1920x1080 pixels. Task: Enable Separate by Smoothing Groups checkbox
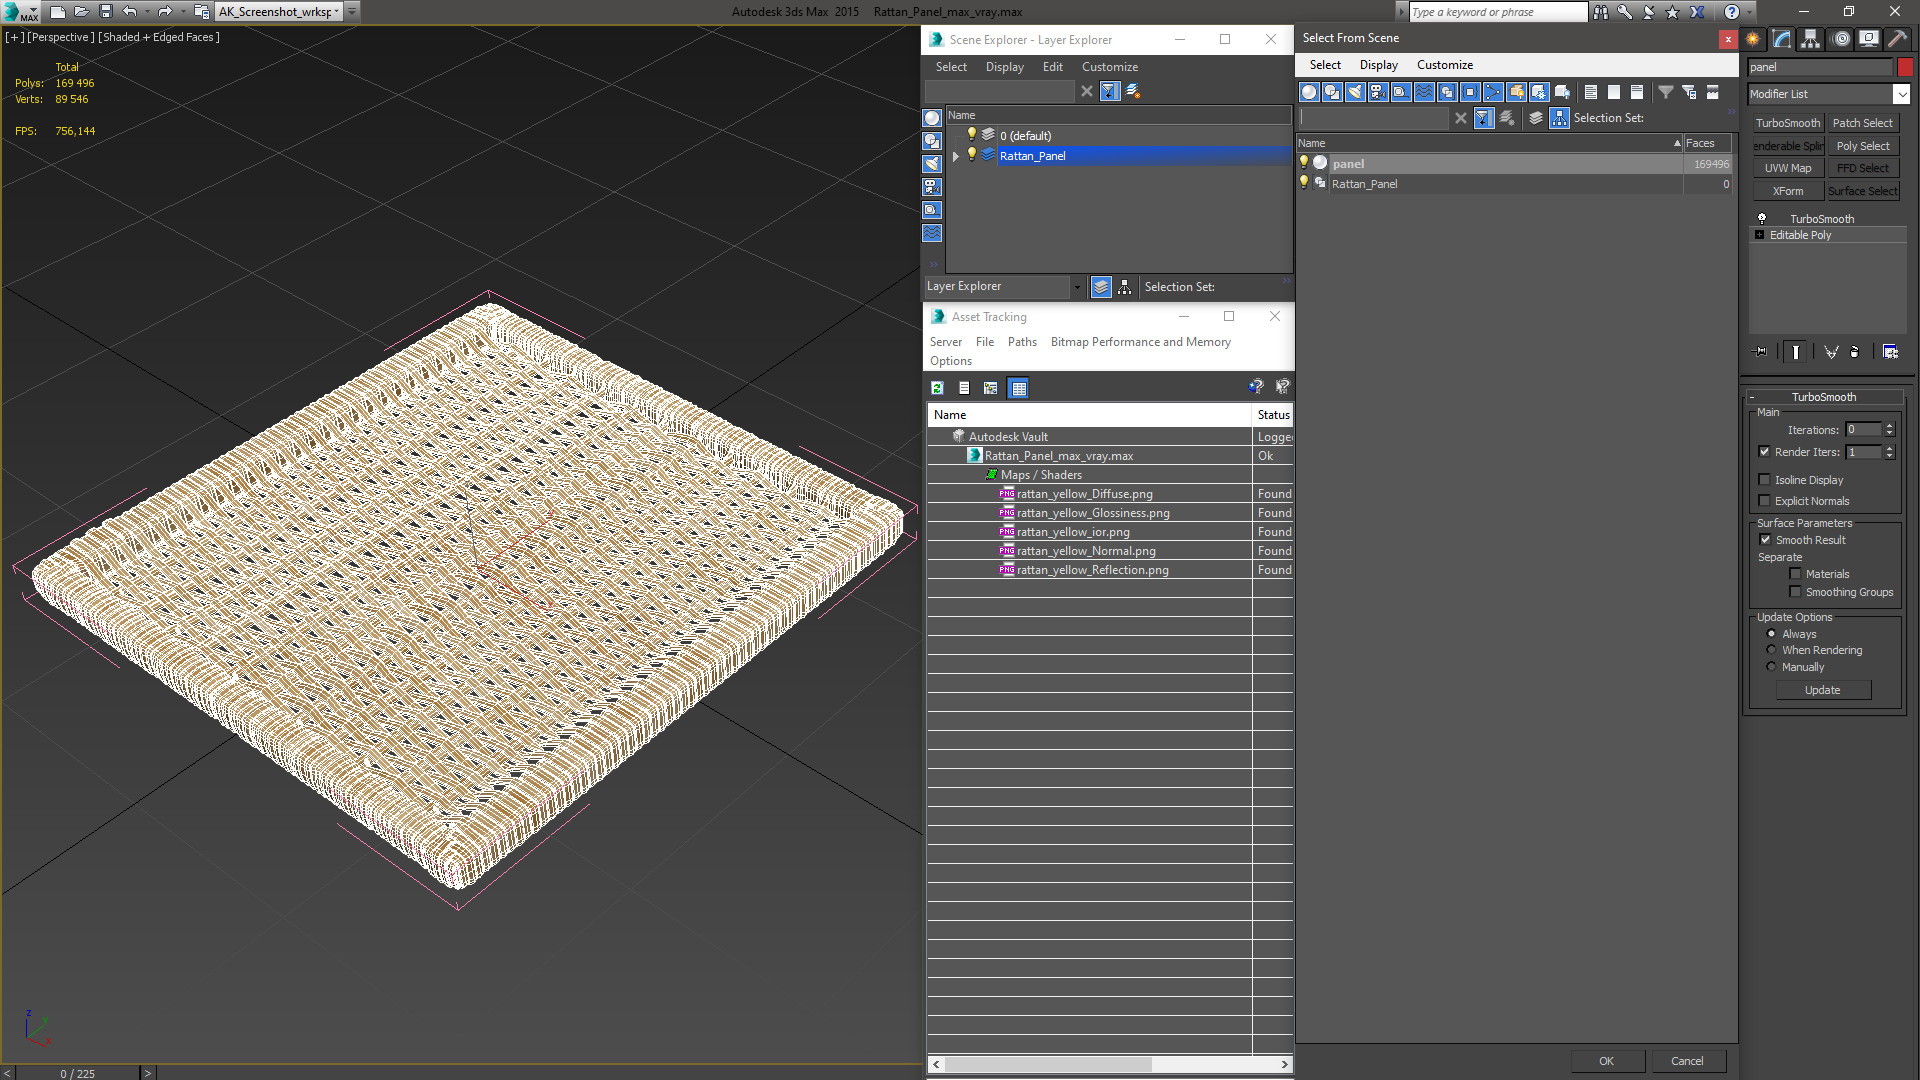coord(1795,592)
